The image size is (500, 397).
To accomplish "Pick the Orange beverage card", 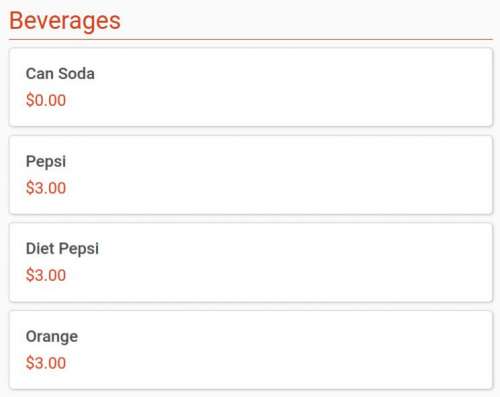I will [x=251, y=350].
